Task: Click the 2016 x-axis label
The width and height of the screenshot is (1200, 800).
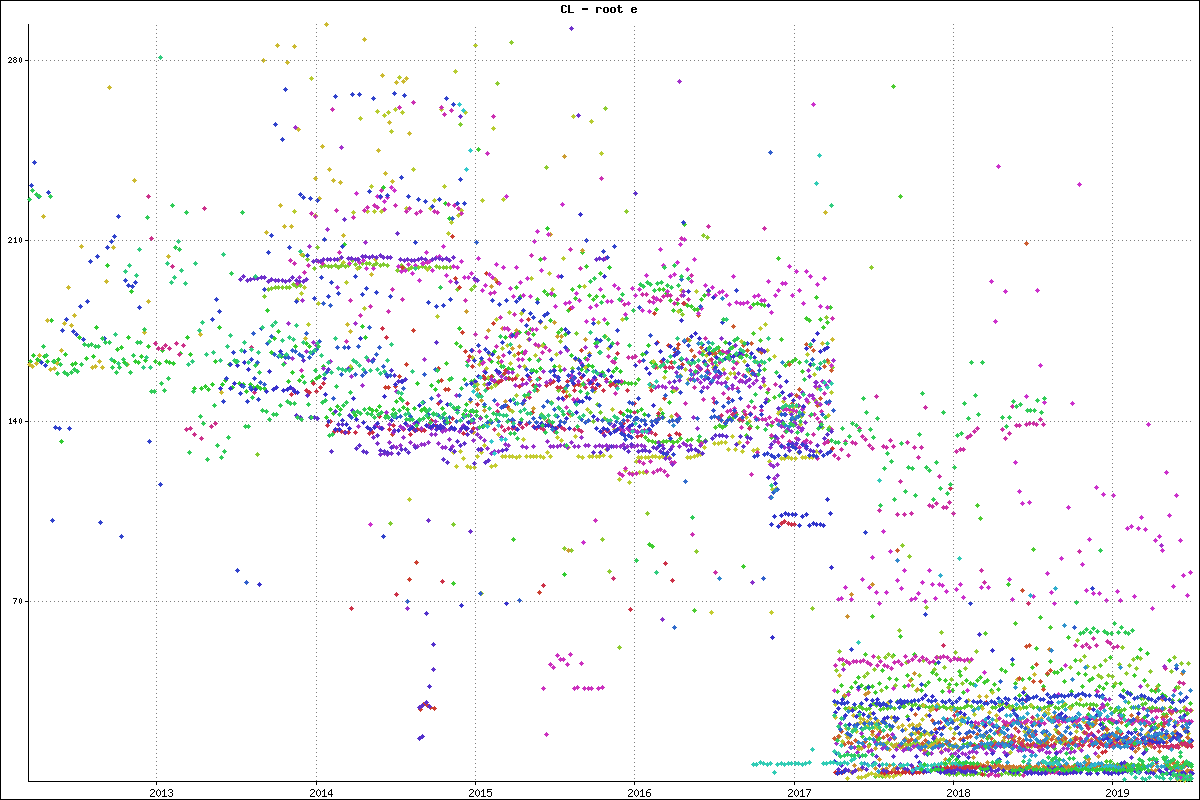Action: [640, 793]
